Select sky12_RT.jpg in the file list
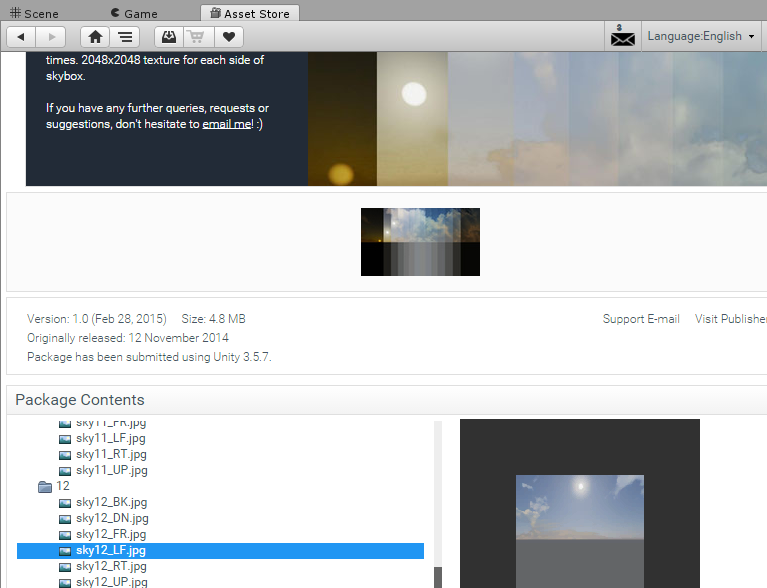 [x=111, y=566]
